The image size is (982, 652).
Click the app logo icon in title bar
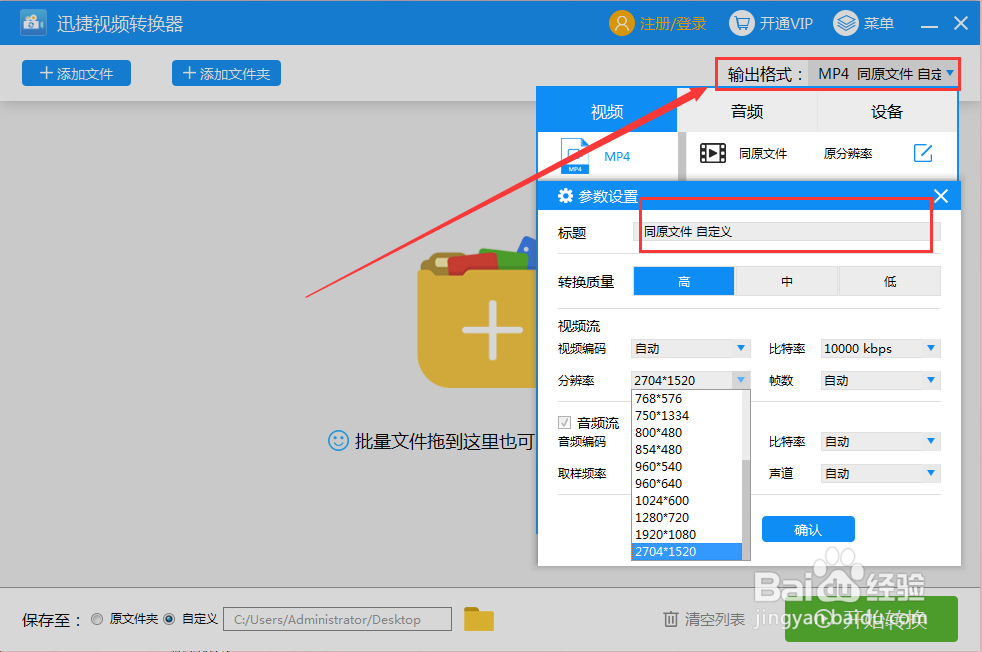pyautogui.click(x=33, y=23)
